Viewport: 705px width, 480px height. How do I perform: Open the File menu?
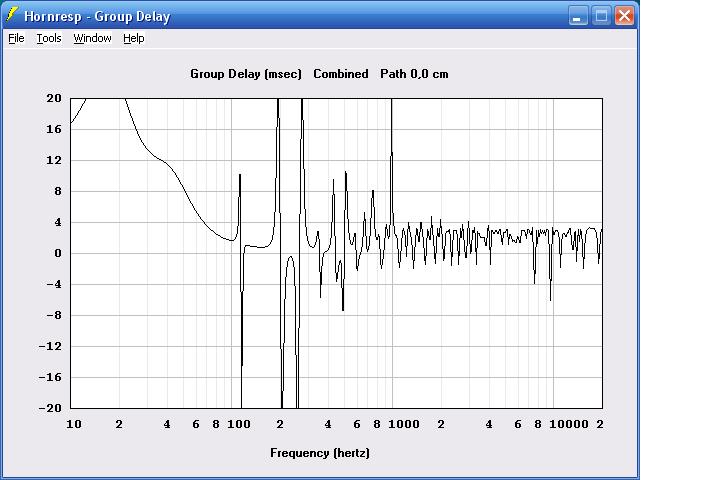tap(16, 38)
